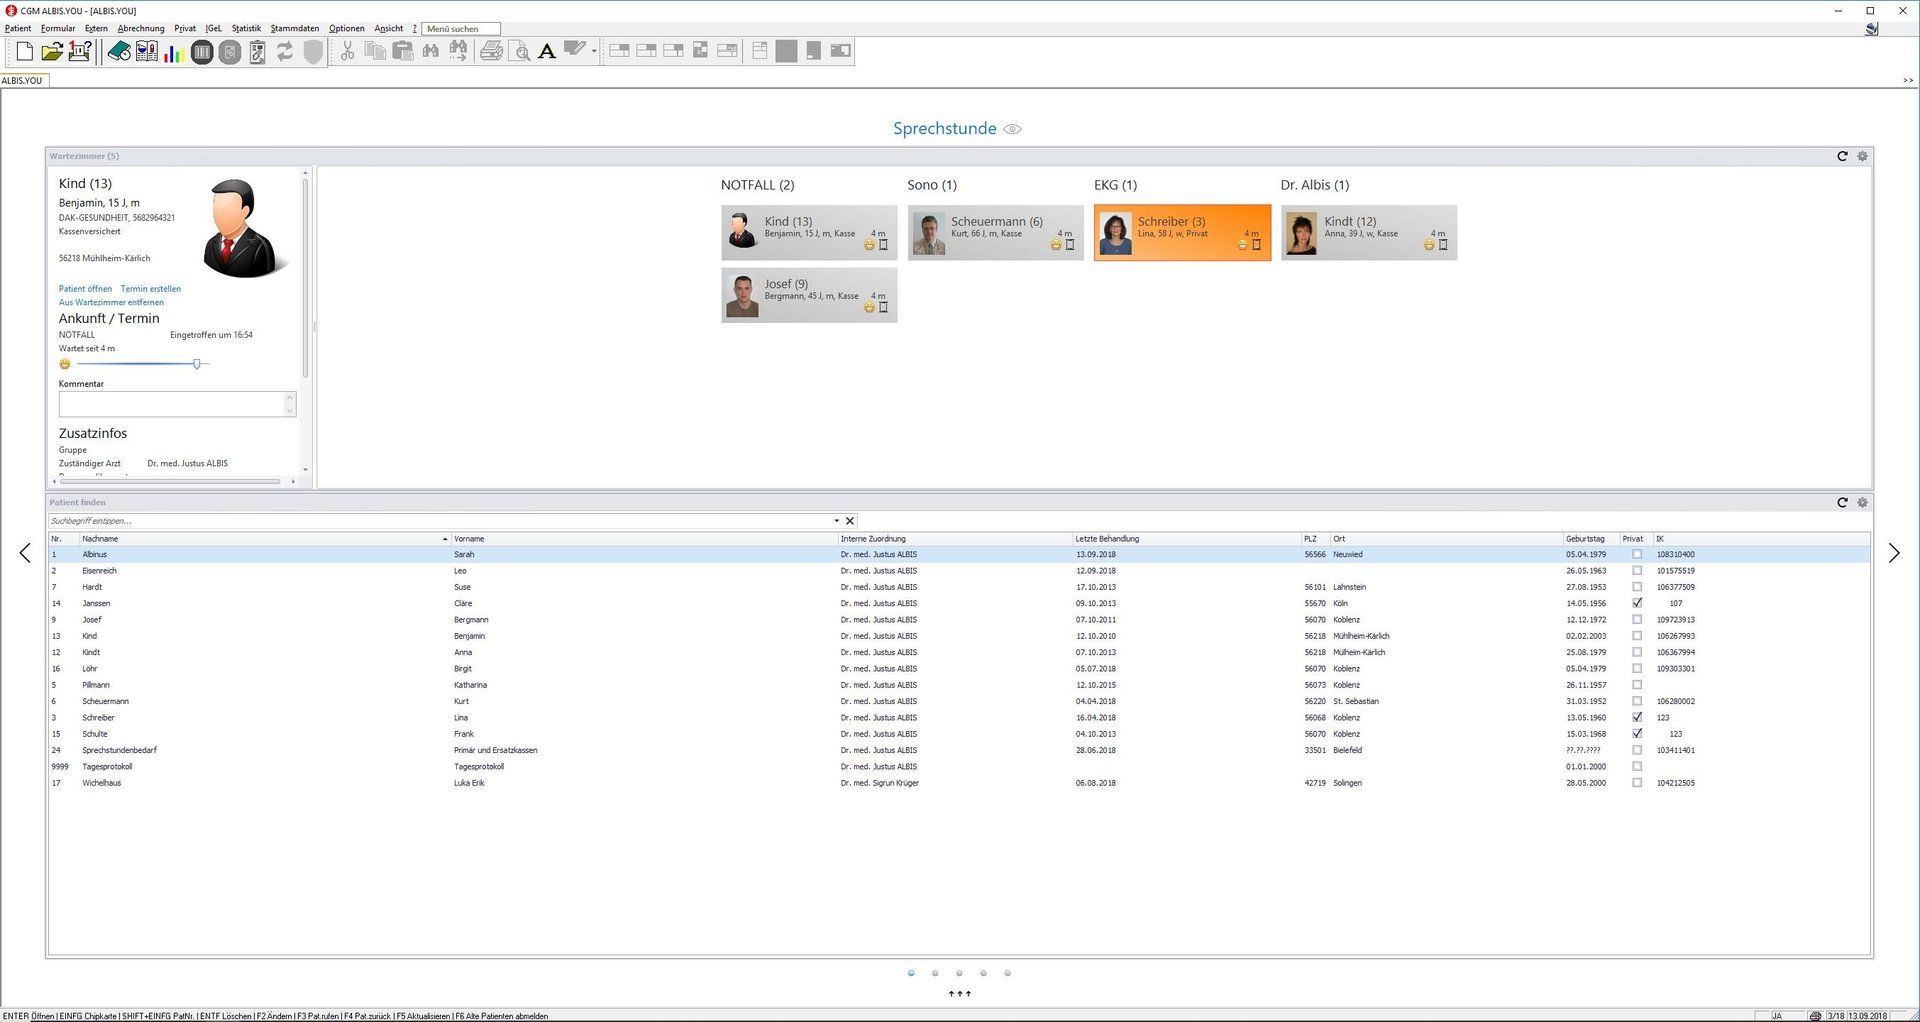Check the Privat box for Albinus row
1920x1022 pixels.
point(1637,554)
